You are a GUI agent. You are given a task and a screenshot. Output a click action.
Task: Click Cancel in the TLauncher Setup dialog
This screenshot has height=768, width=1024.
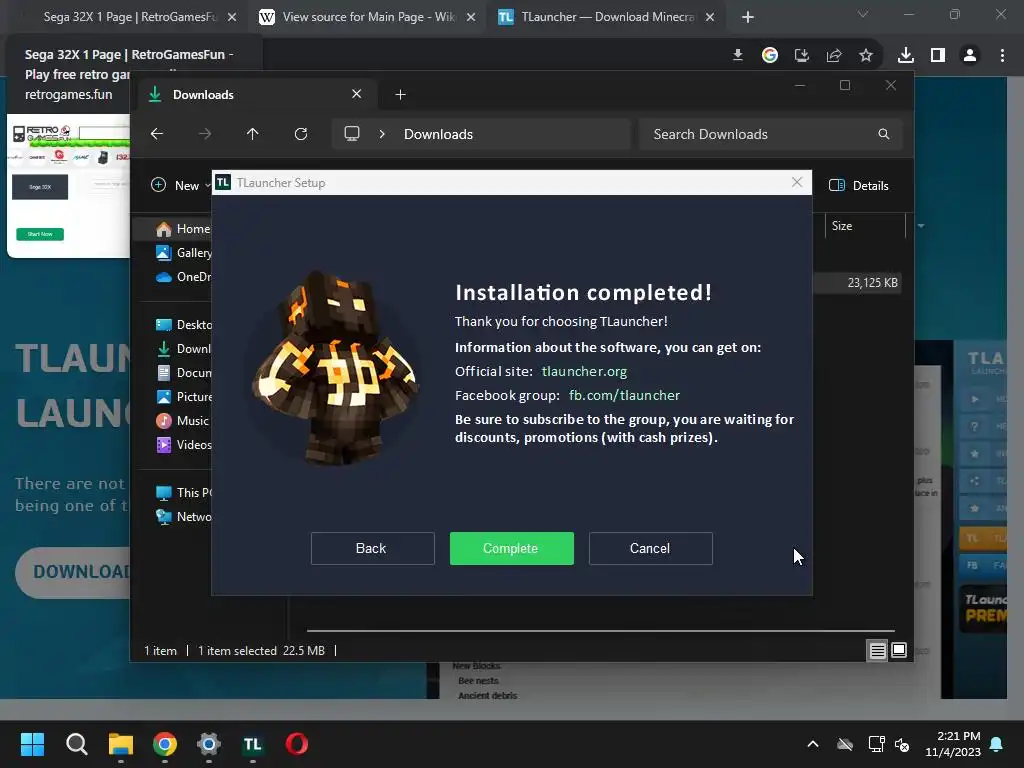(650, 548)
